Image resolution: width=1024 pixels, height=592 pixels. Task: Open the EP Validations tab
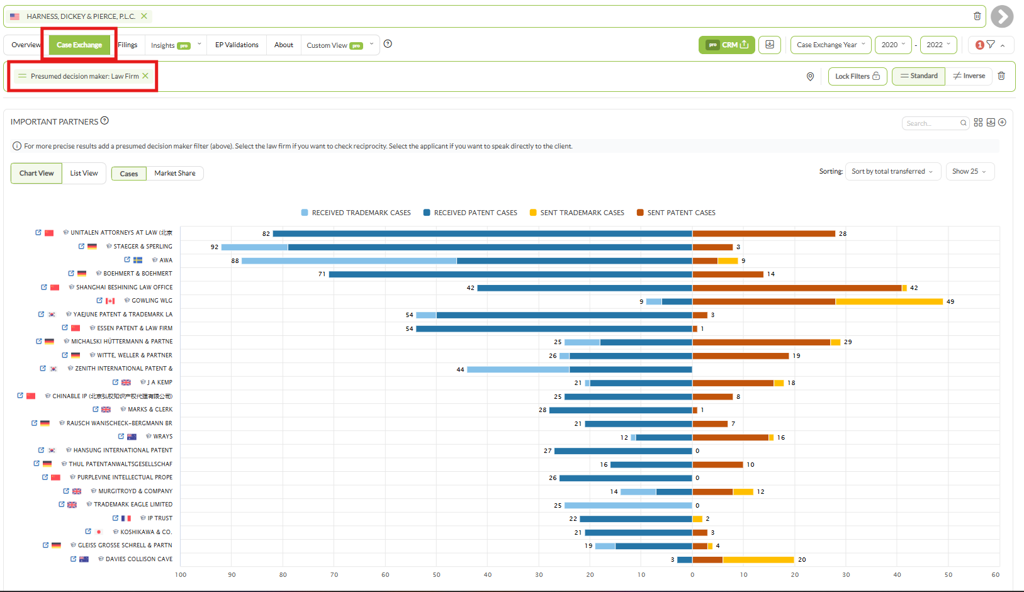coord(237,45)
